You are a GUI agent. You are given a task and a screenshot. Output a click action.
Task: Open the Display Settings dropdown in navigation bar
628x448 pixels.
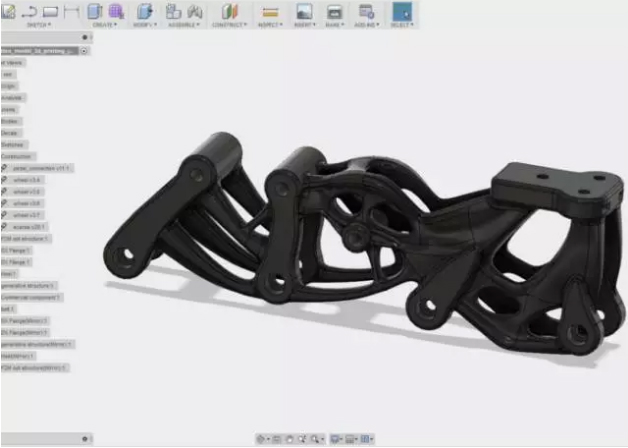[x=338, y=438]
